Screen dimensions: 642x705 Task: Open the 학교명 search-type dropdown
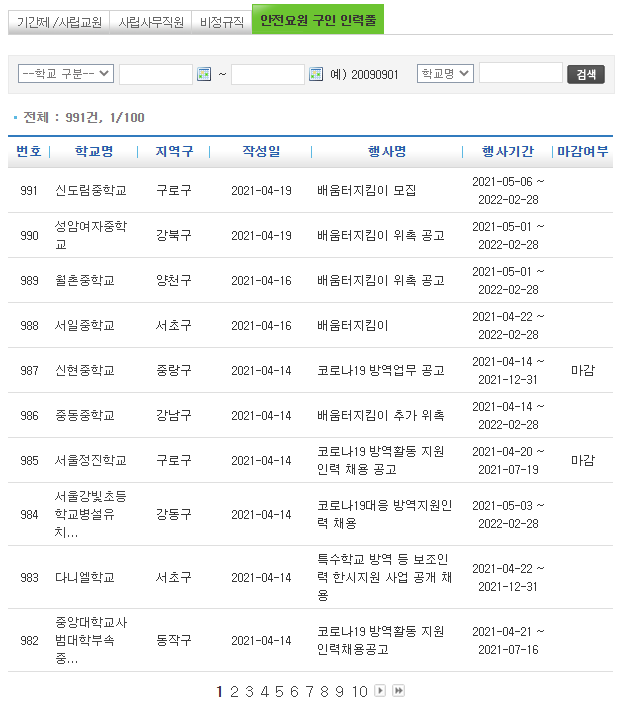click(445, 73)
